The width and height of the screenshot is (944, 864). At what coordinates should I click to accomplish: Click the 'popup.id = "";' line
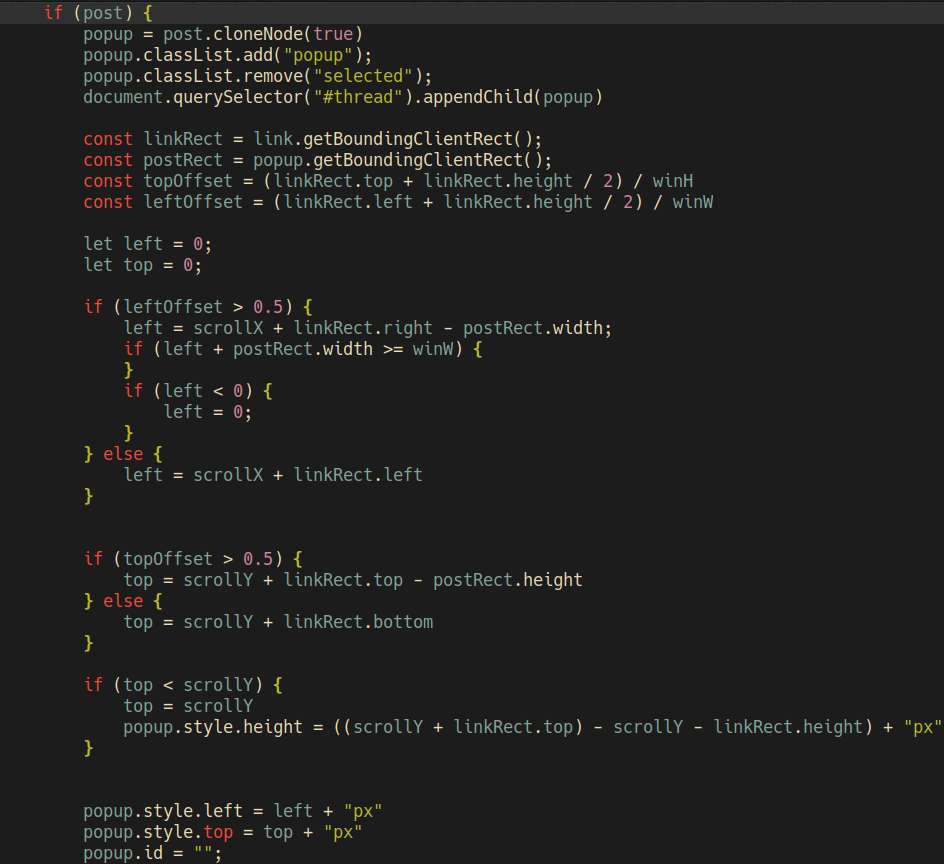point(152,853)
